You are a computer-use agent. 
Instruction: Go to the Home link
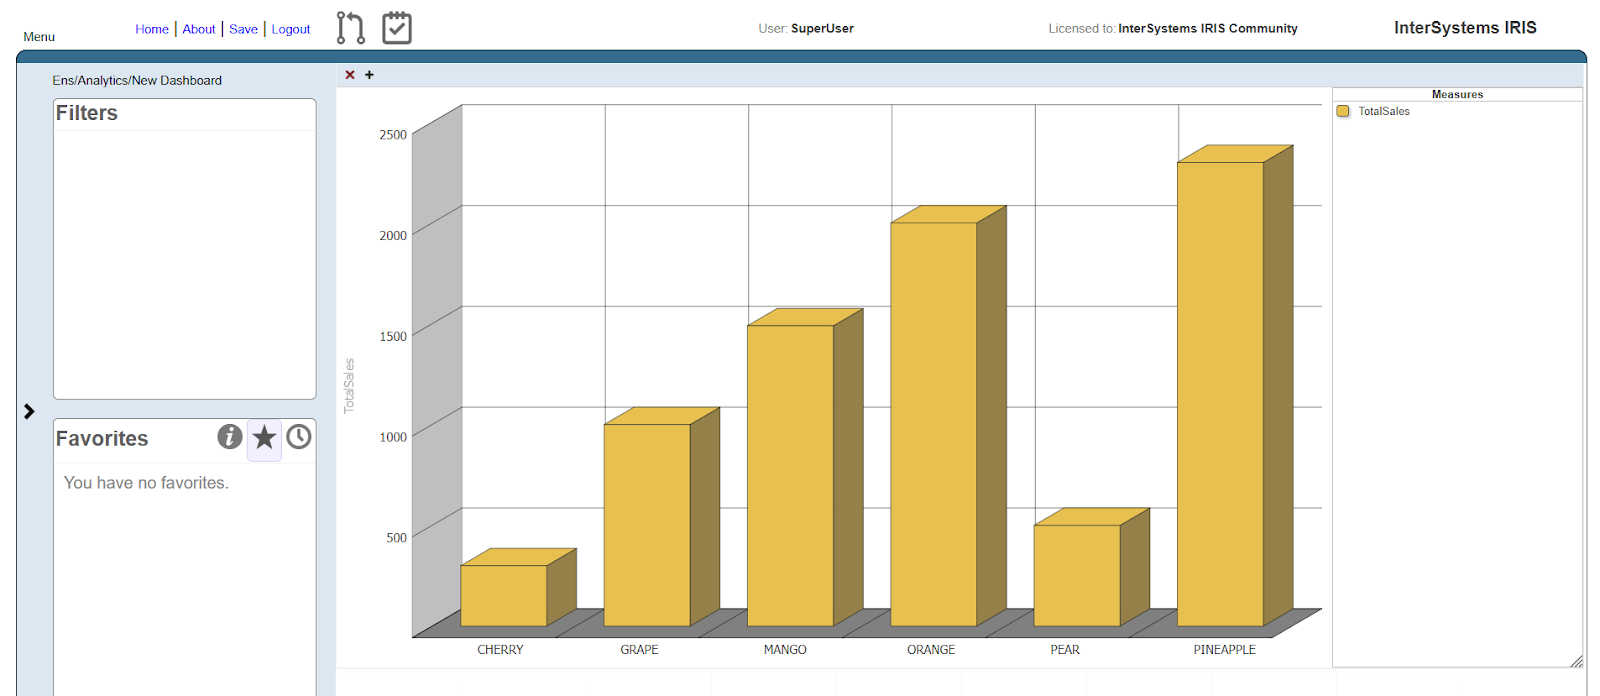click(152, 29)
